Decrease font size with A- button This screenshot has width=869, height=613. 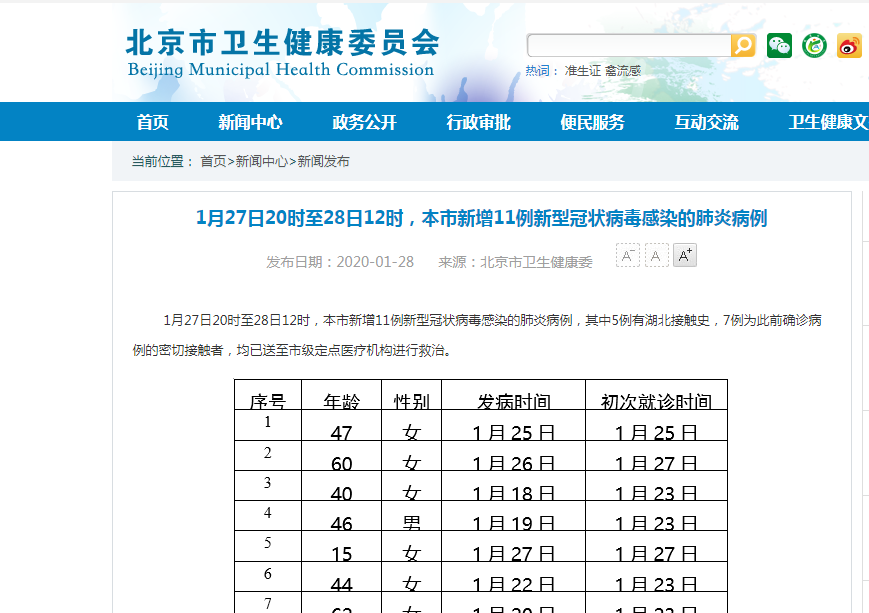click(627, 256)
